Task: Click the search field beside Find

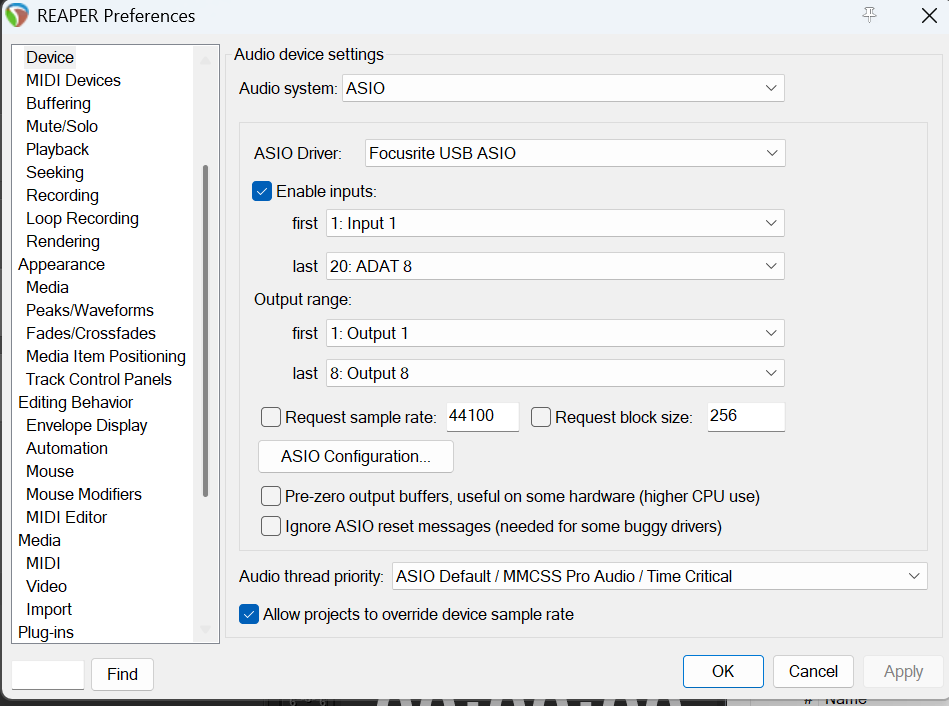Action: [x=48, y=674]
